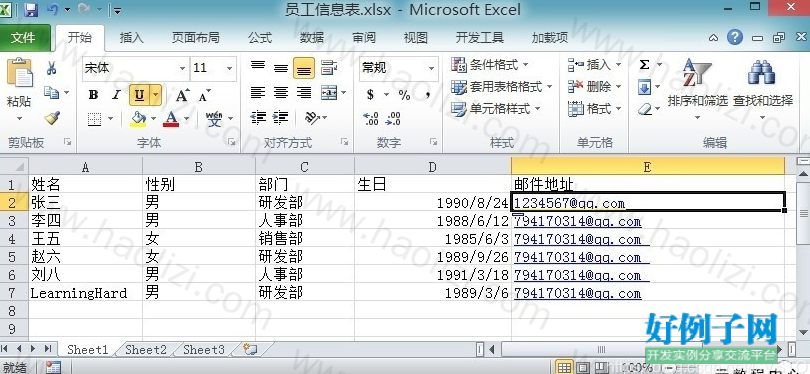
Task: Switch to the 页面布局 tab
Action: pos(195,38)
